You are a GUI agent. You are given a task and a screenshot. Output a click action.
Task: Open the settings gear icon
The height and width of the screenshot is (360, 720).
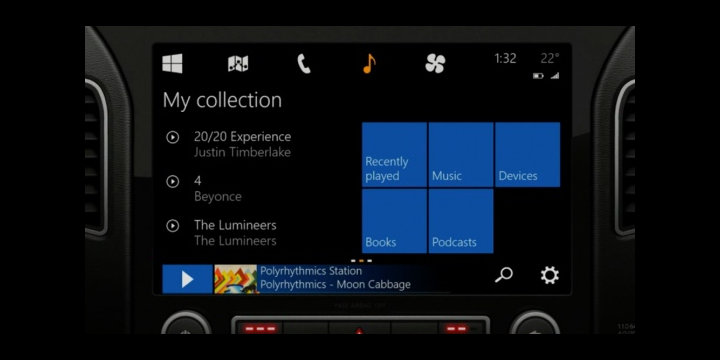coord(550,275)
